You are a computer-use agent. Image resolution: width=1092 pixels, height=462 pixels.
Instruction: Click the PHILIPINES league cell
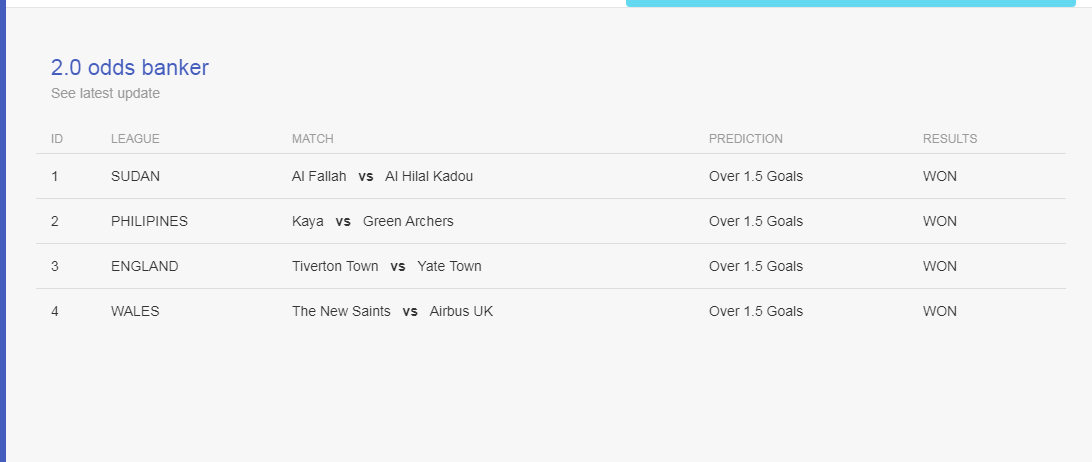coord(149,221)
